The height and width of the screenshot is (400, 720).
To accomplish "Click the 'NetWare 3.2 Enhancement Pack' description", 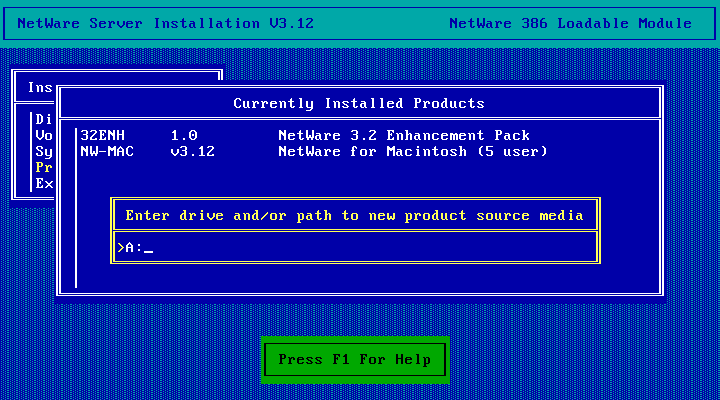I will (404, 135).
